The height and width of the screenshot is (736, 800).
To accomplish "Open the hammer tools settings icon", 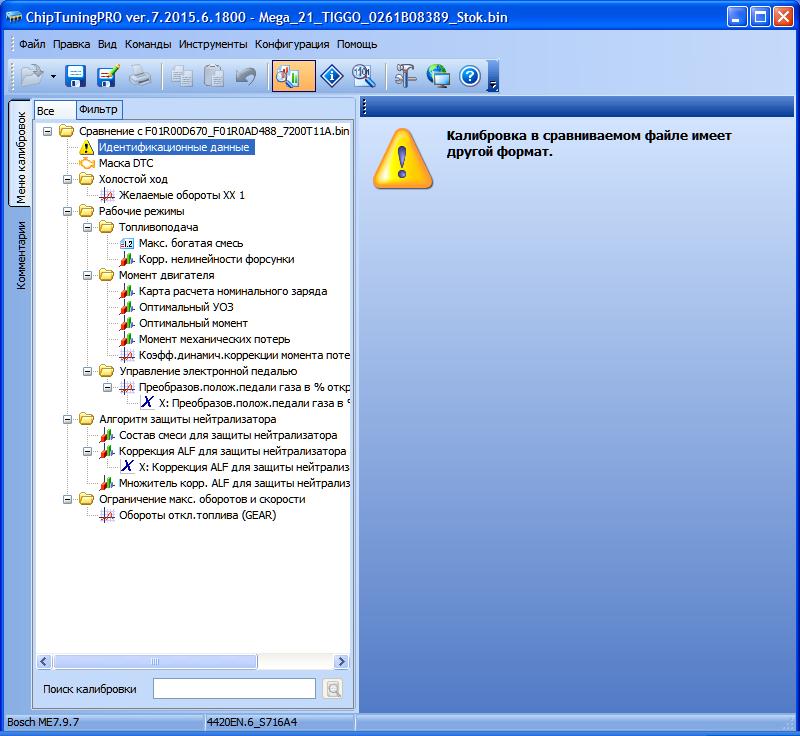I will click(x=406, y=76).
